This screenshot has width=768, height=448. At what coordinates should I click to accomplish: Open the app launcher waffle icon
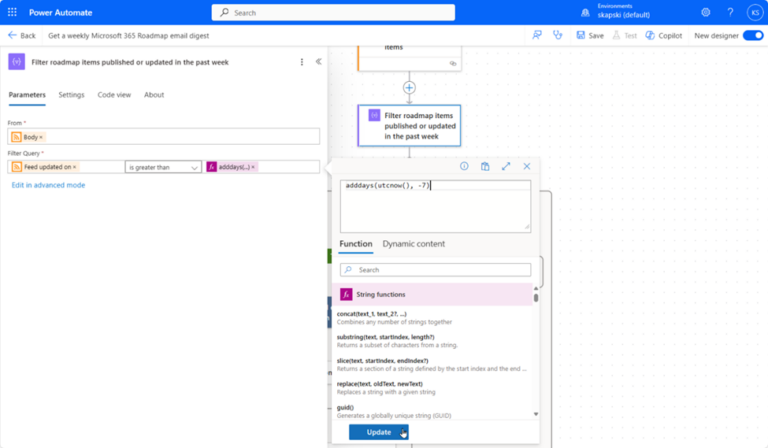coord(12,12)
